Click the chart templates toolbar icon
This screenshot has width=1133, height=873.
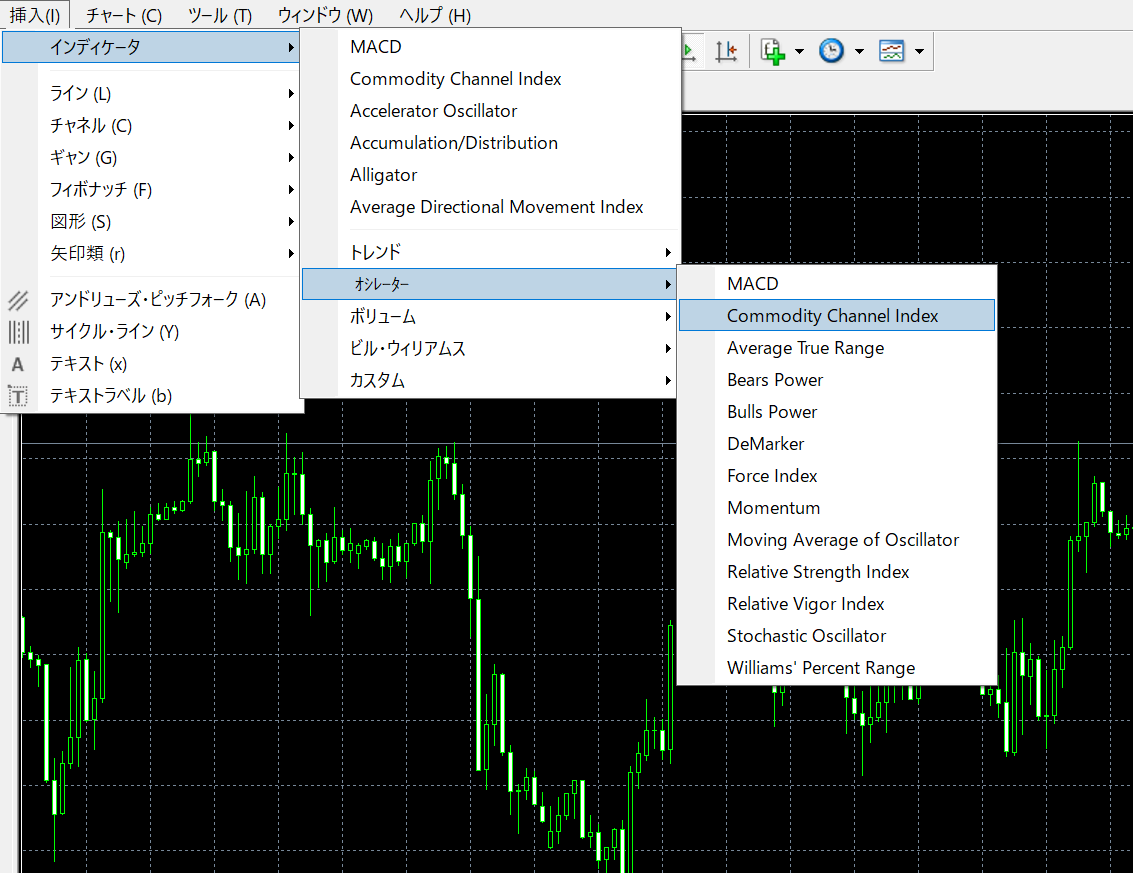[x=892, y=51]
